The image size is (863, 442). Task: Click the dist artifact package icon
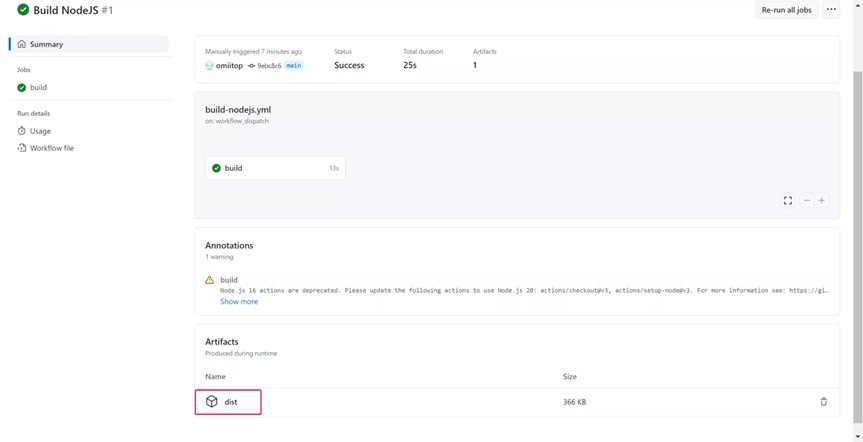tap(211, 402)
